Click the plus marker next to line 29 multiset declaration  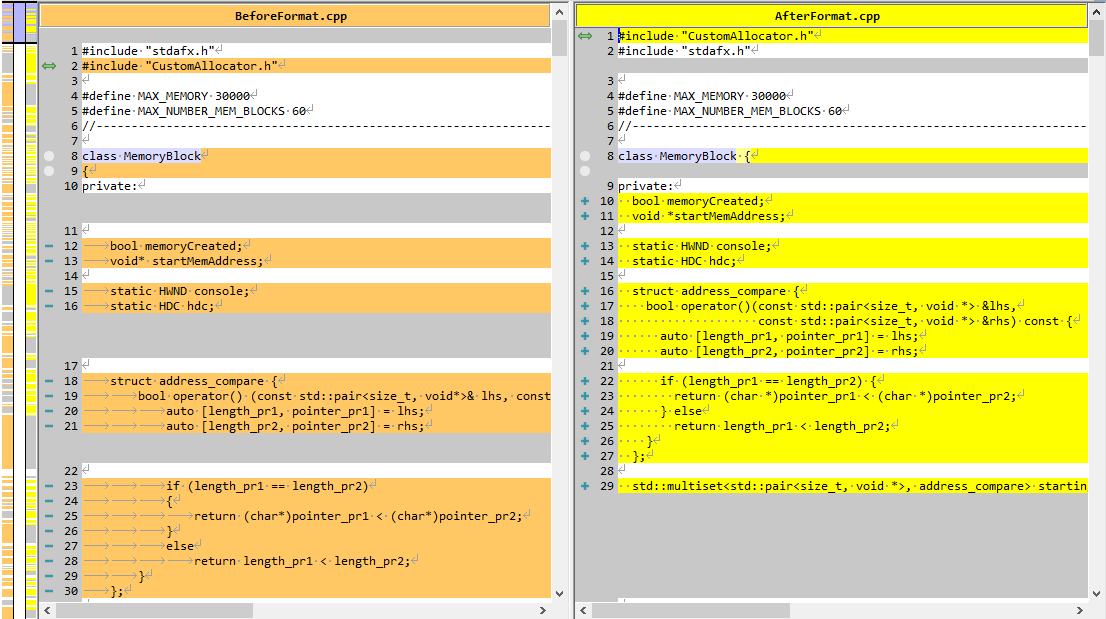point(585,486)
